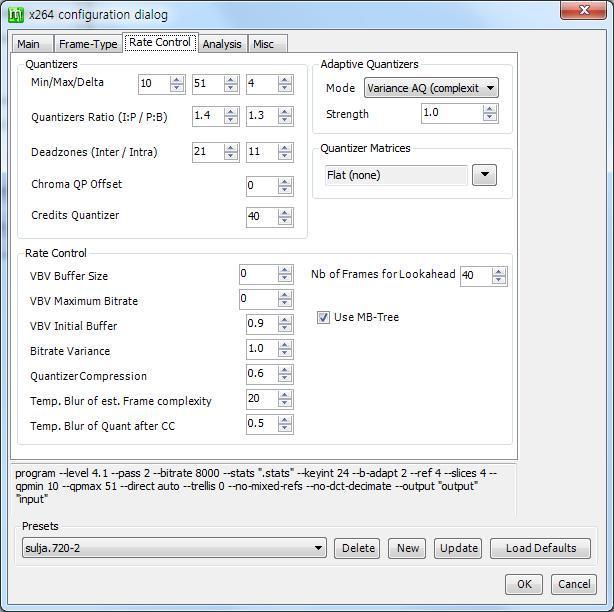
Task: Click the VBV Buffer Size input field
Action: [x=259, y=274]
